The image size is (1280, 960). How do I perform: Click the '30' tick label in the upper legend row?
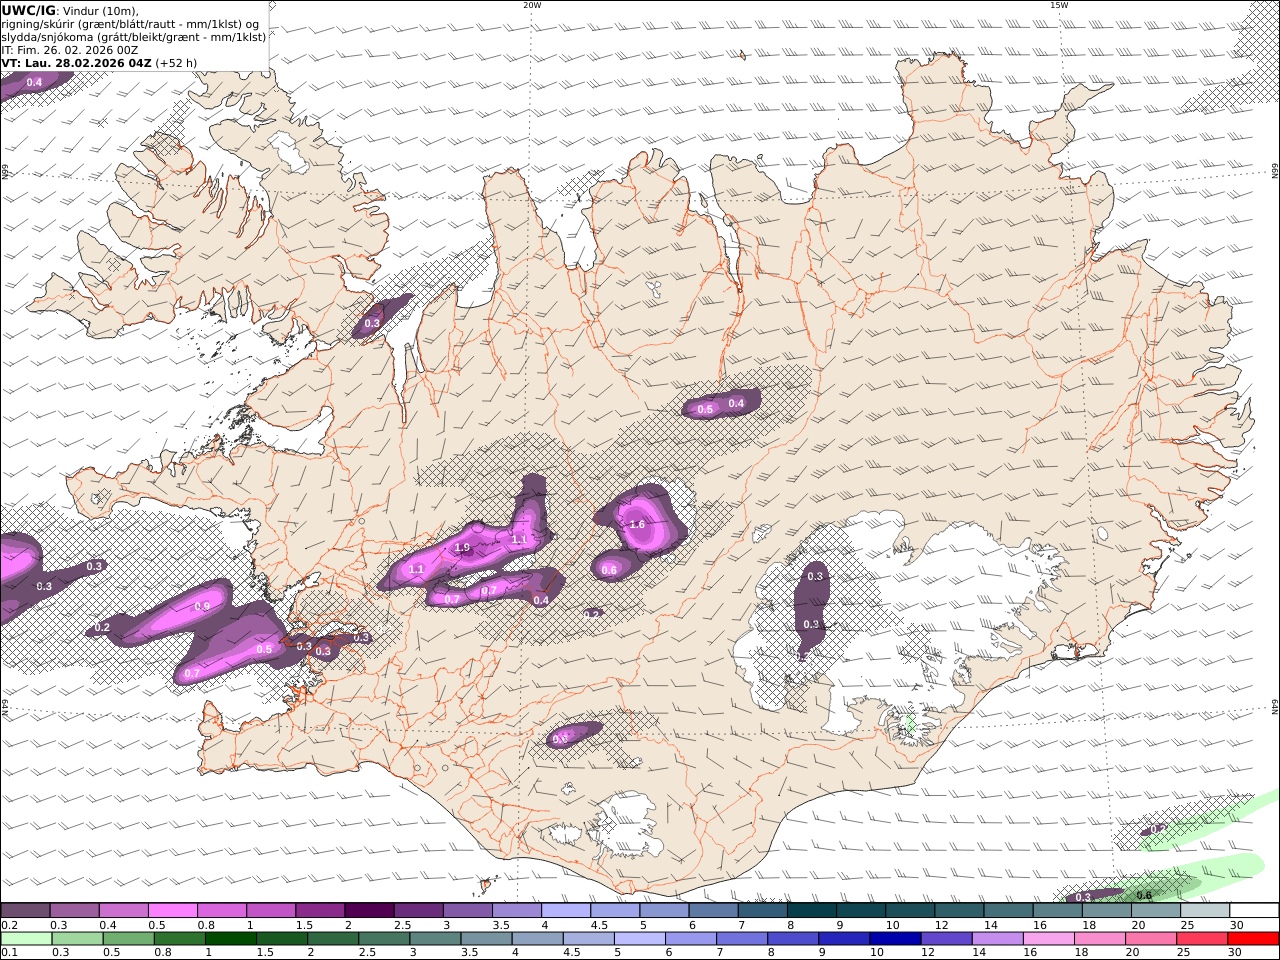(1236, 925)
